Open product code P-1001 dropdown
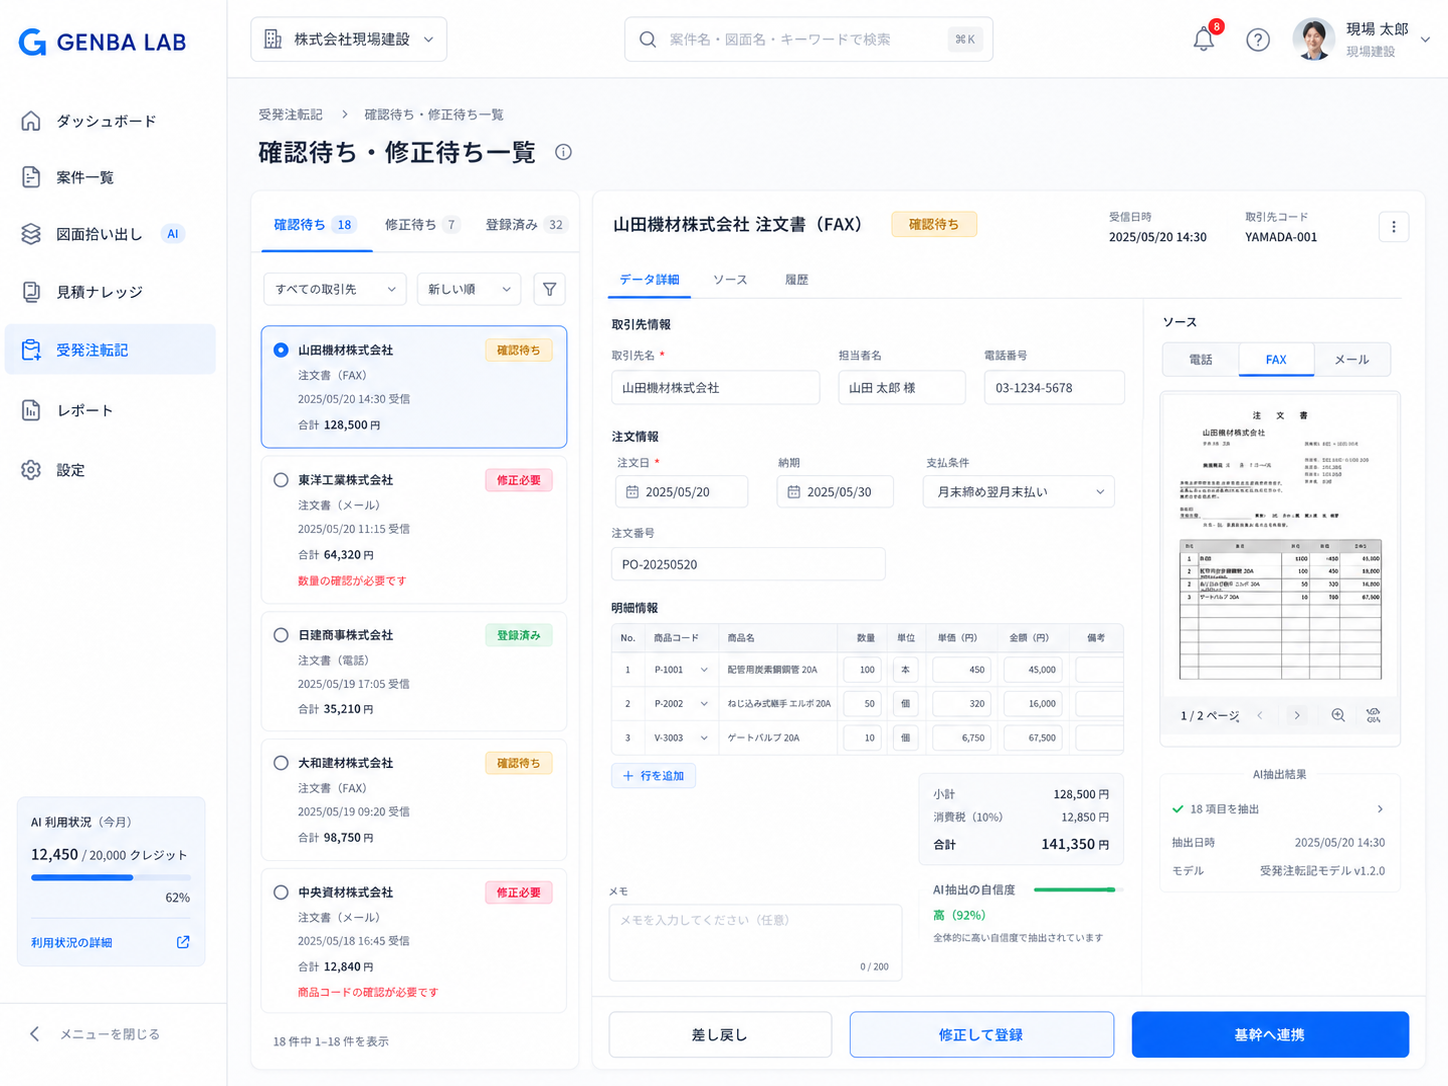Viewport: 1448px width, 1086px height. click(x=680, y=670)
